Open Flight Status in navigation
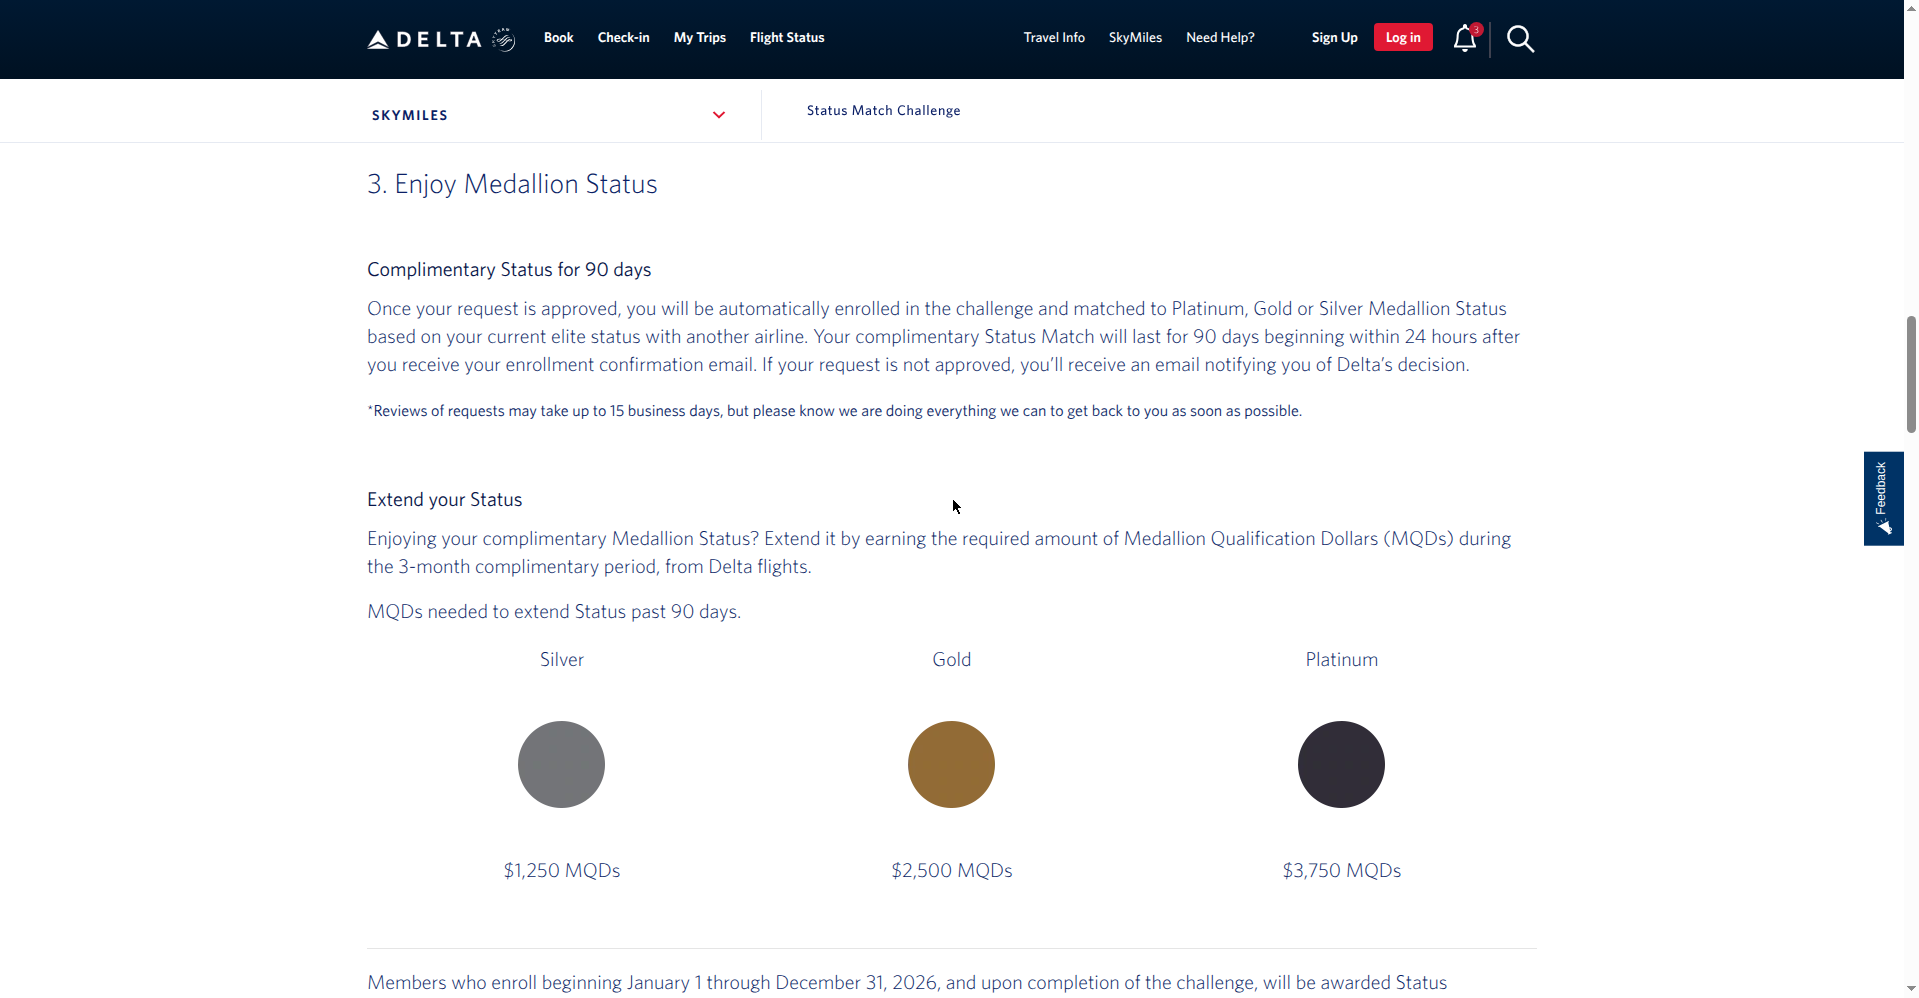 click(x=787, y=38)
